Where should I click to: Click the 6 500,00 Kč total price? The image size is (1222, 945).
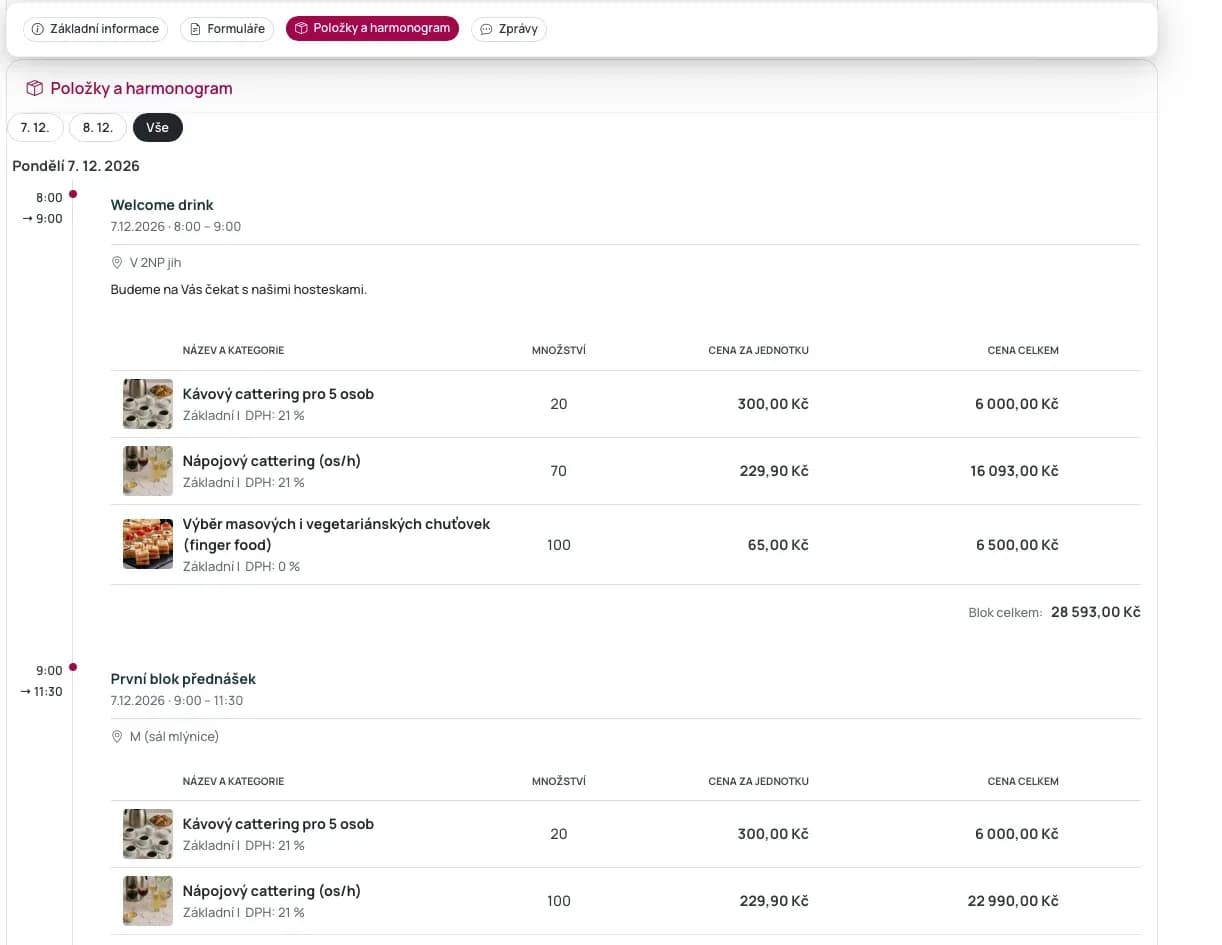[1017, 545]
